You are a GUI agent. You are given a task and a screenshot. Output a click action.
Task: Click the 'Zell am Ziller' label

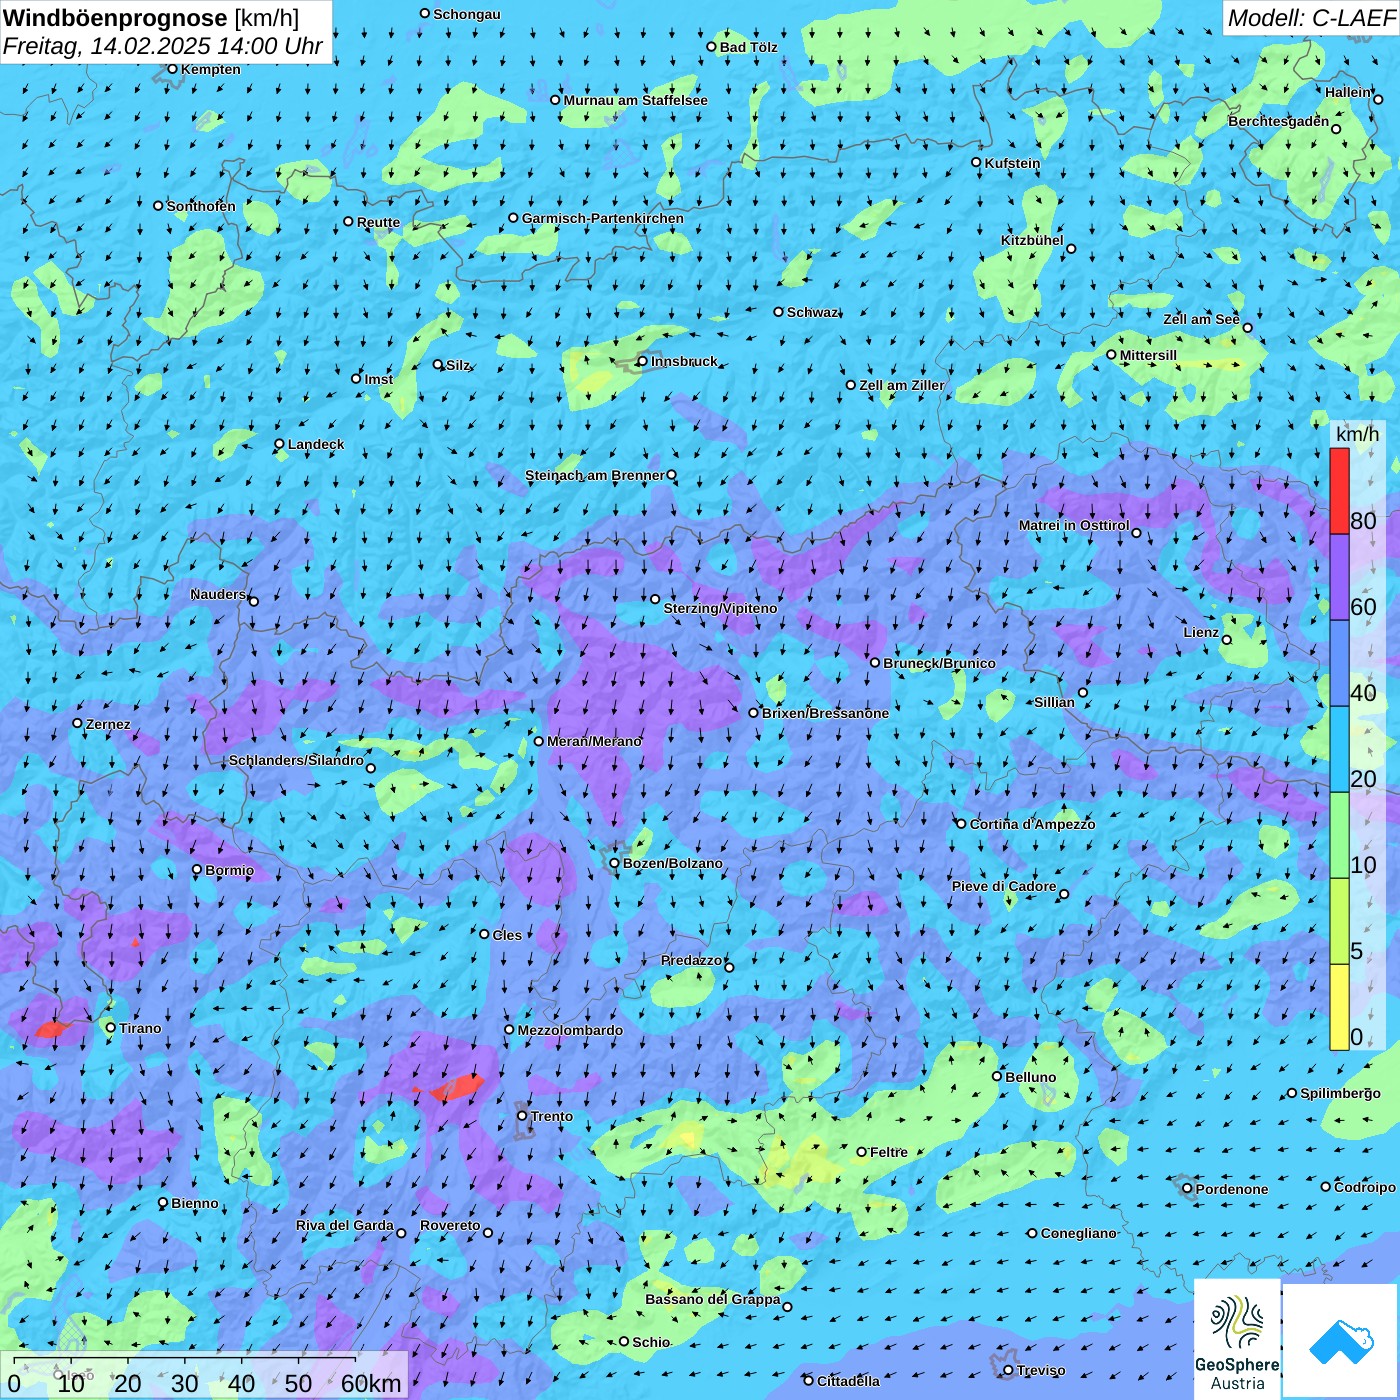coord(902,385)
